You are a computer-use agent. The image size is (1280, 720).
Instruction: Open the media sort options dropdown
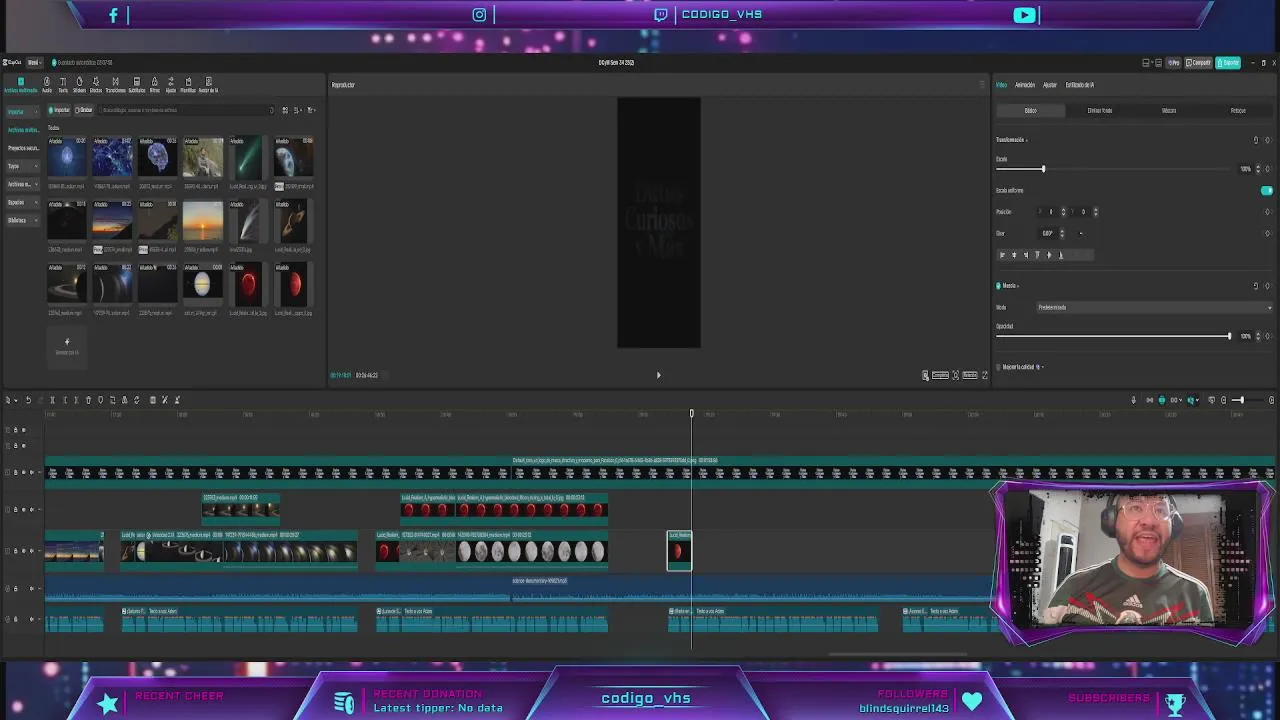pos(298,110)
